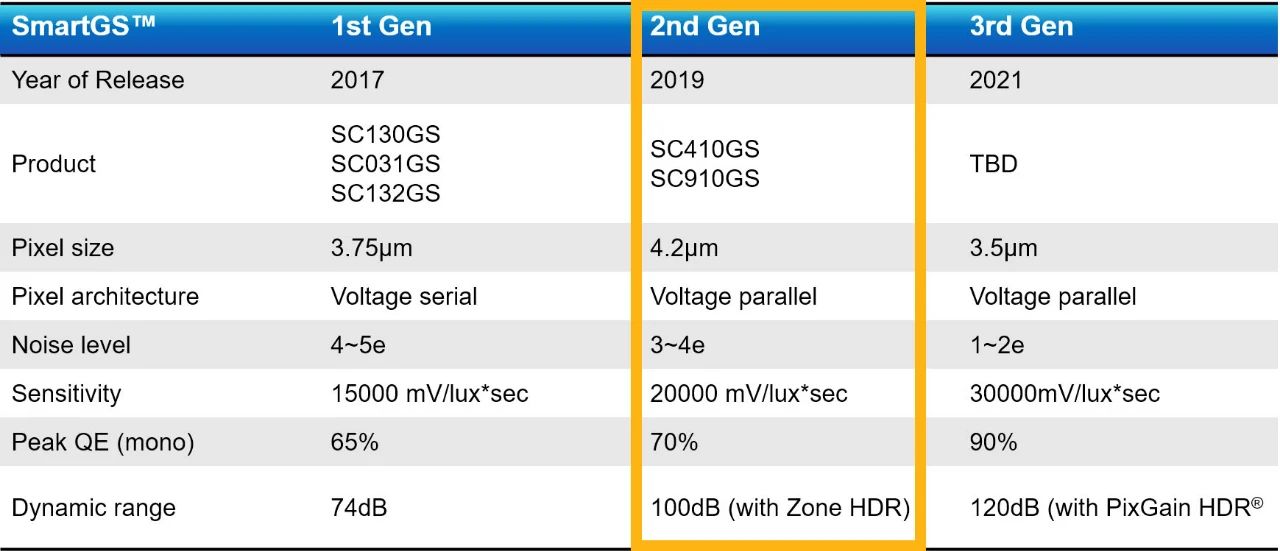Select the 3.75μm pixel size value
The width and height of the screenshot is (1280, 551).
click(371, 248)
